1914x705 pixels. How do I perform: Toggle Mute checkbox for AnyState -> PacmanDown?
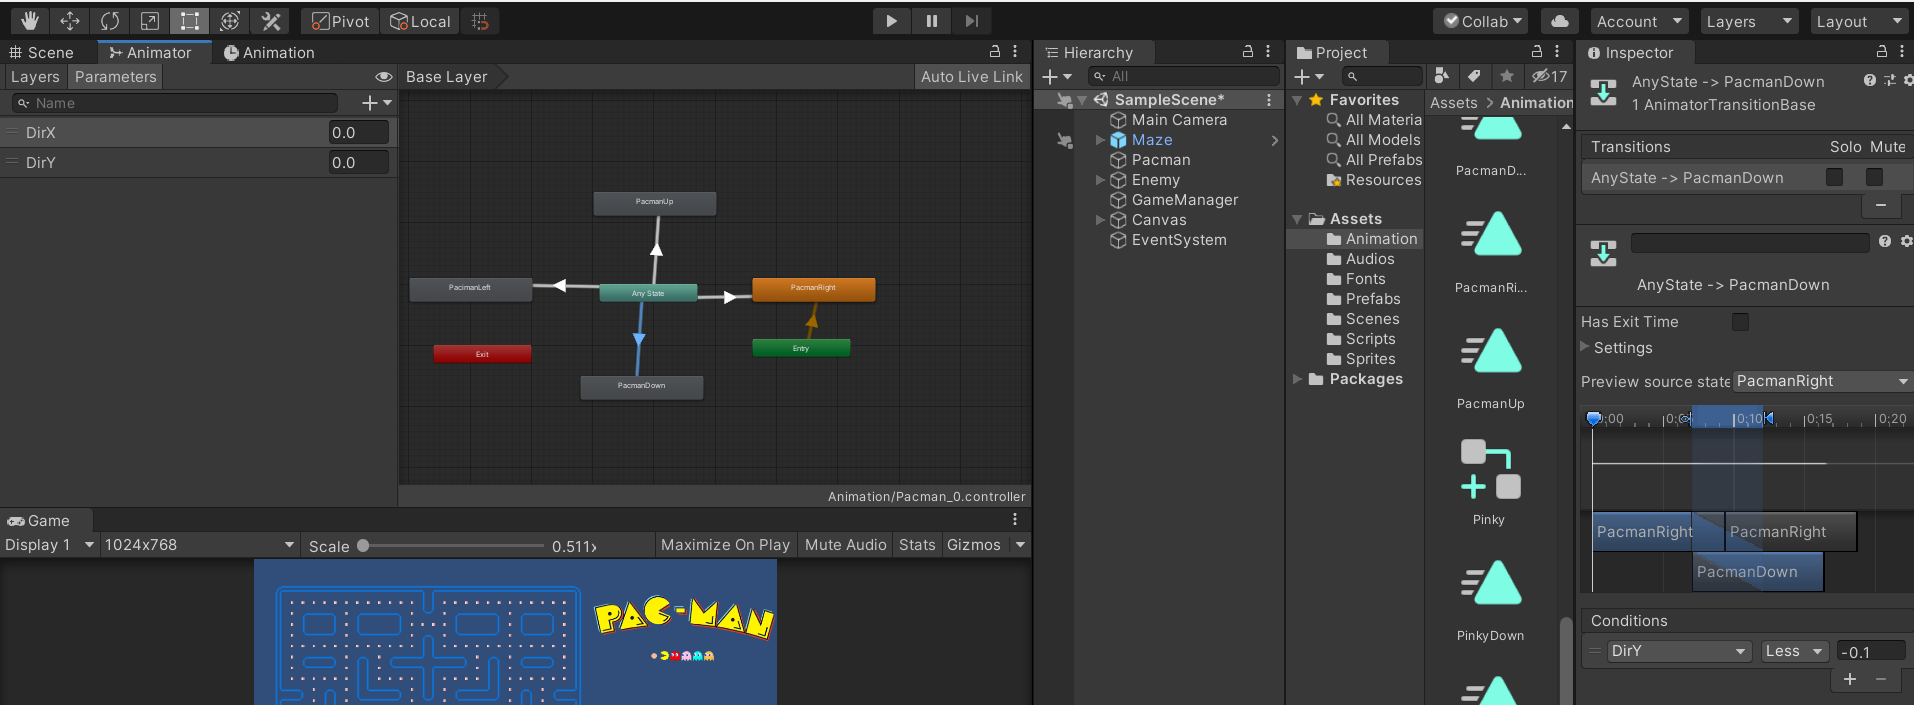pyautogui.click(x=1874, y=177)
